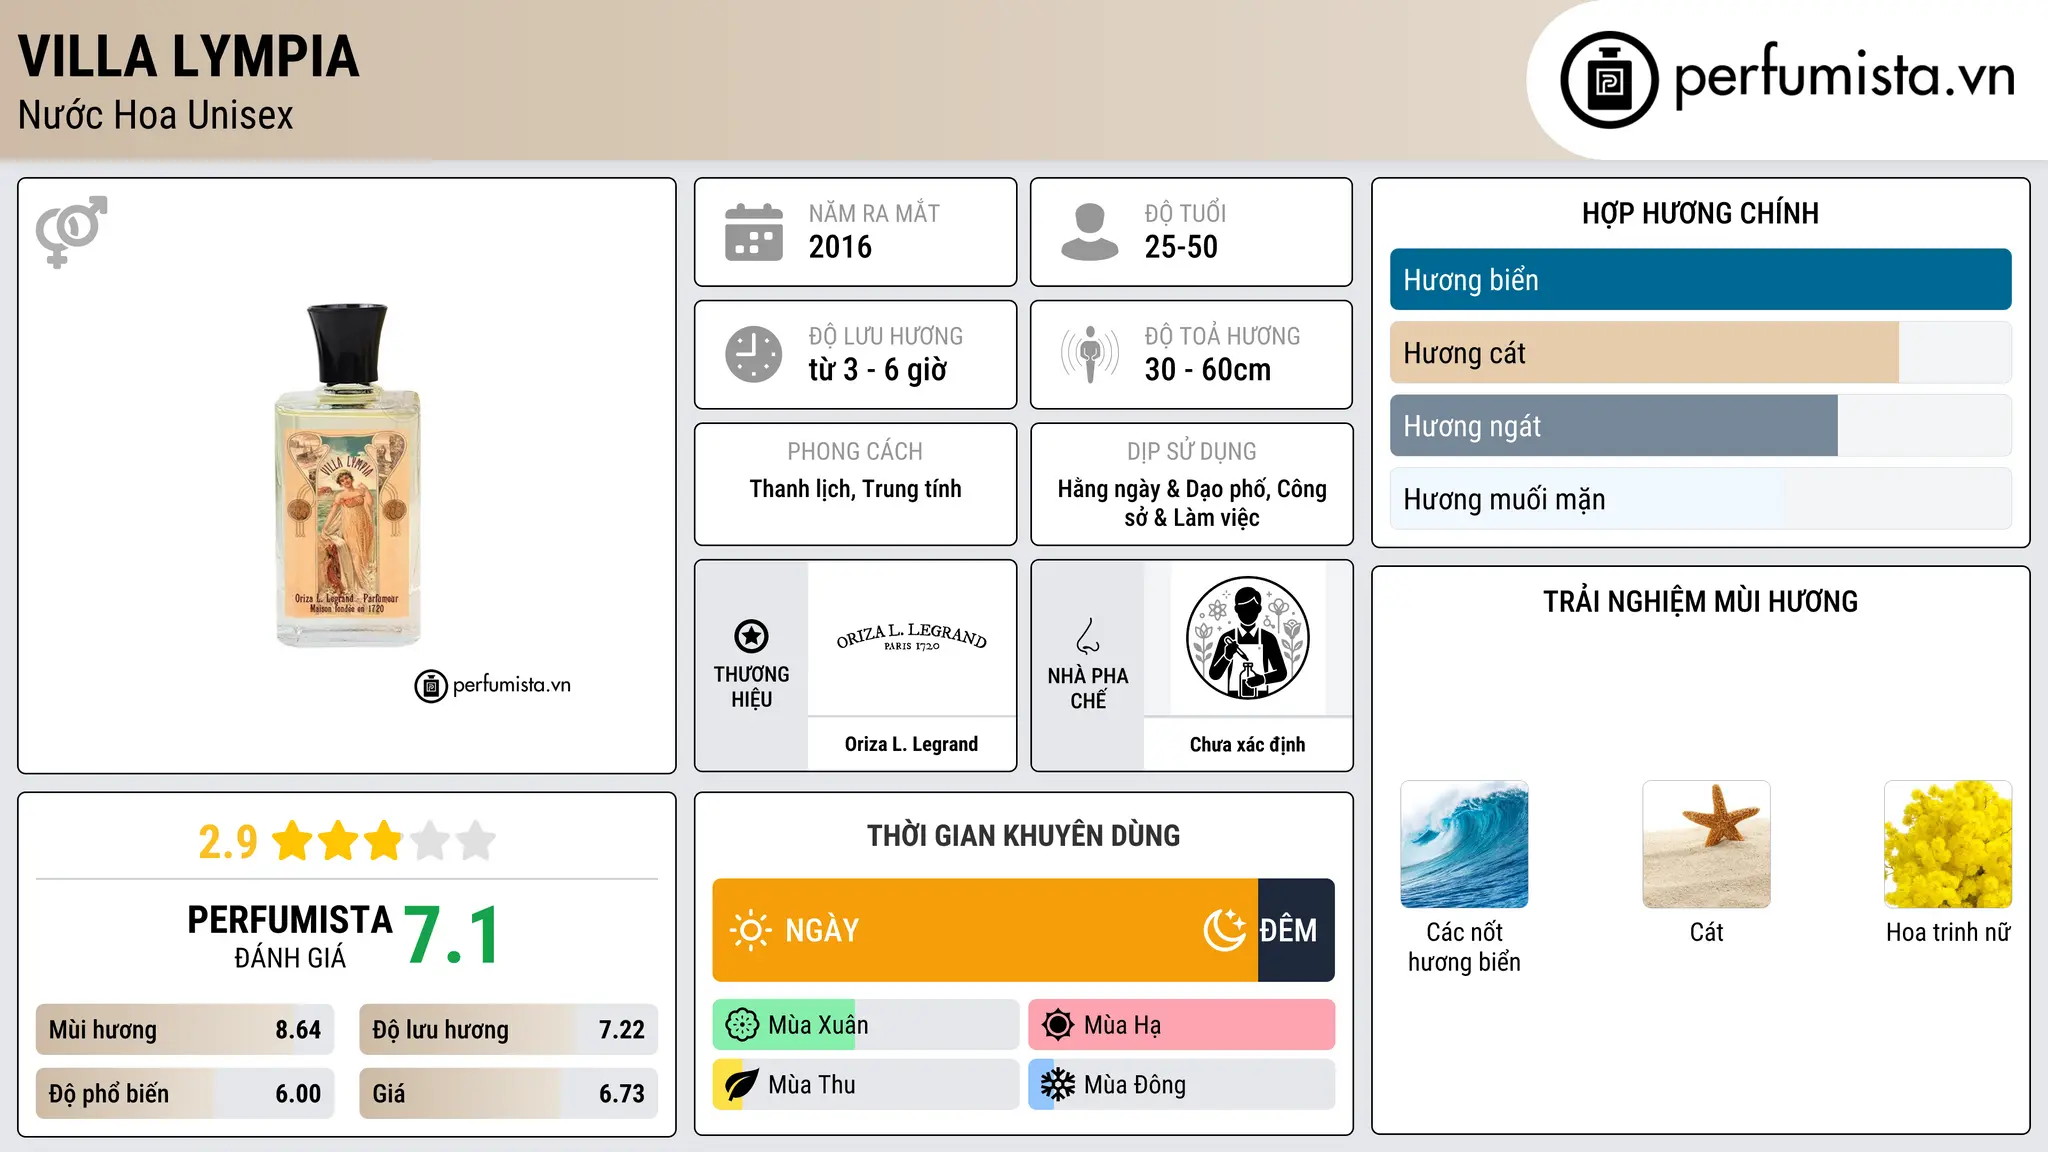Open the Villa Lympia perfume bottle photo
The height and width of the screenshot is (1152, 2048).
348,475
